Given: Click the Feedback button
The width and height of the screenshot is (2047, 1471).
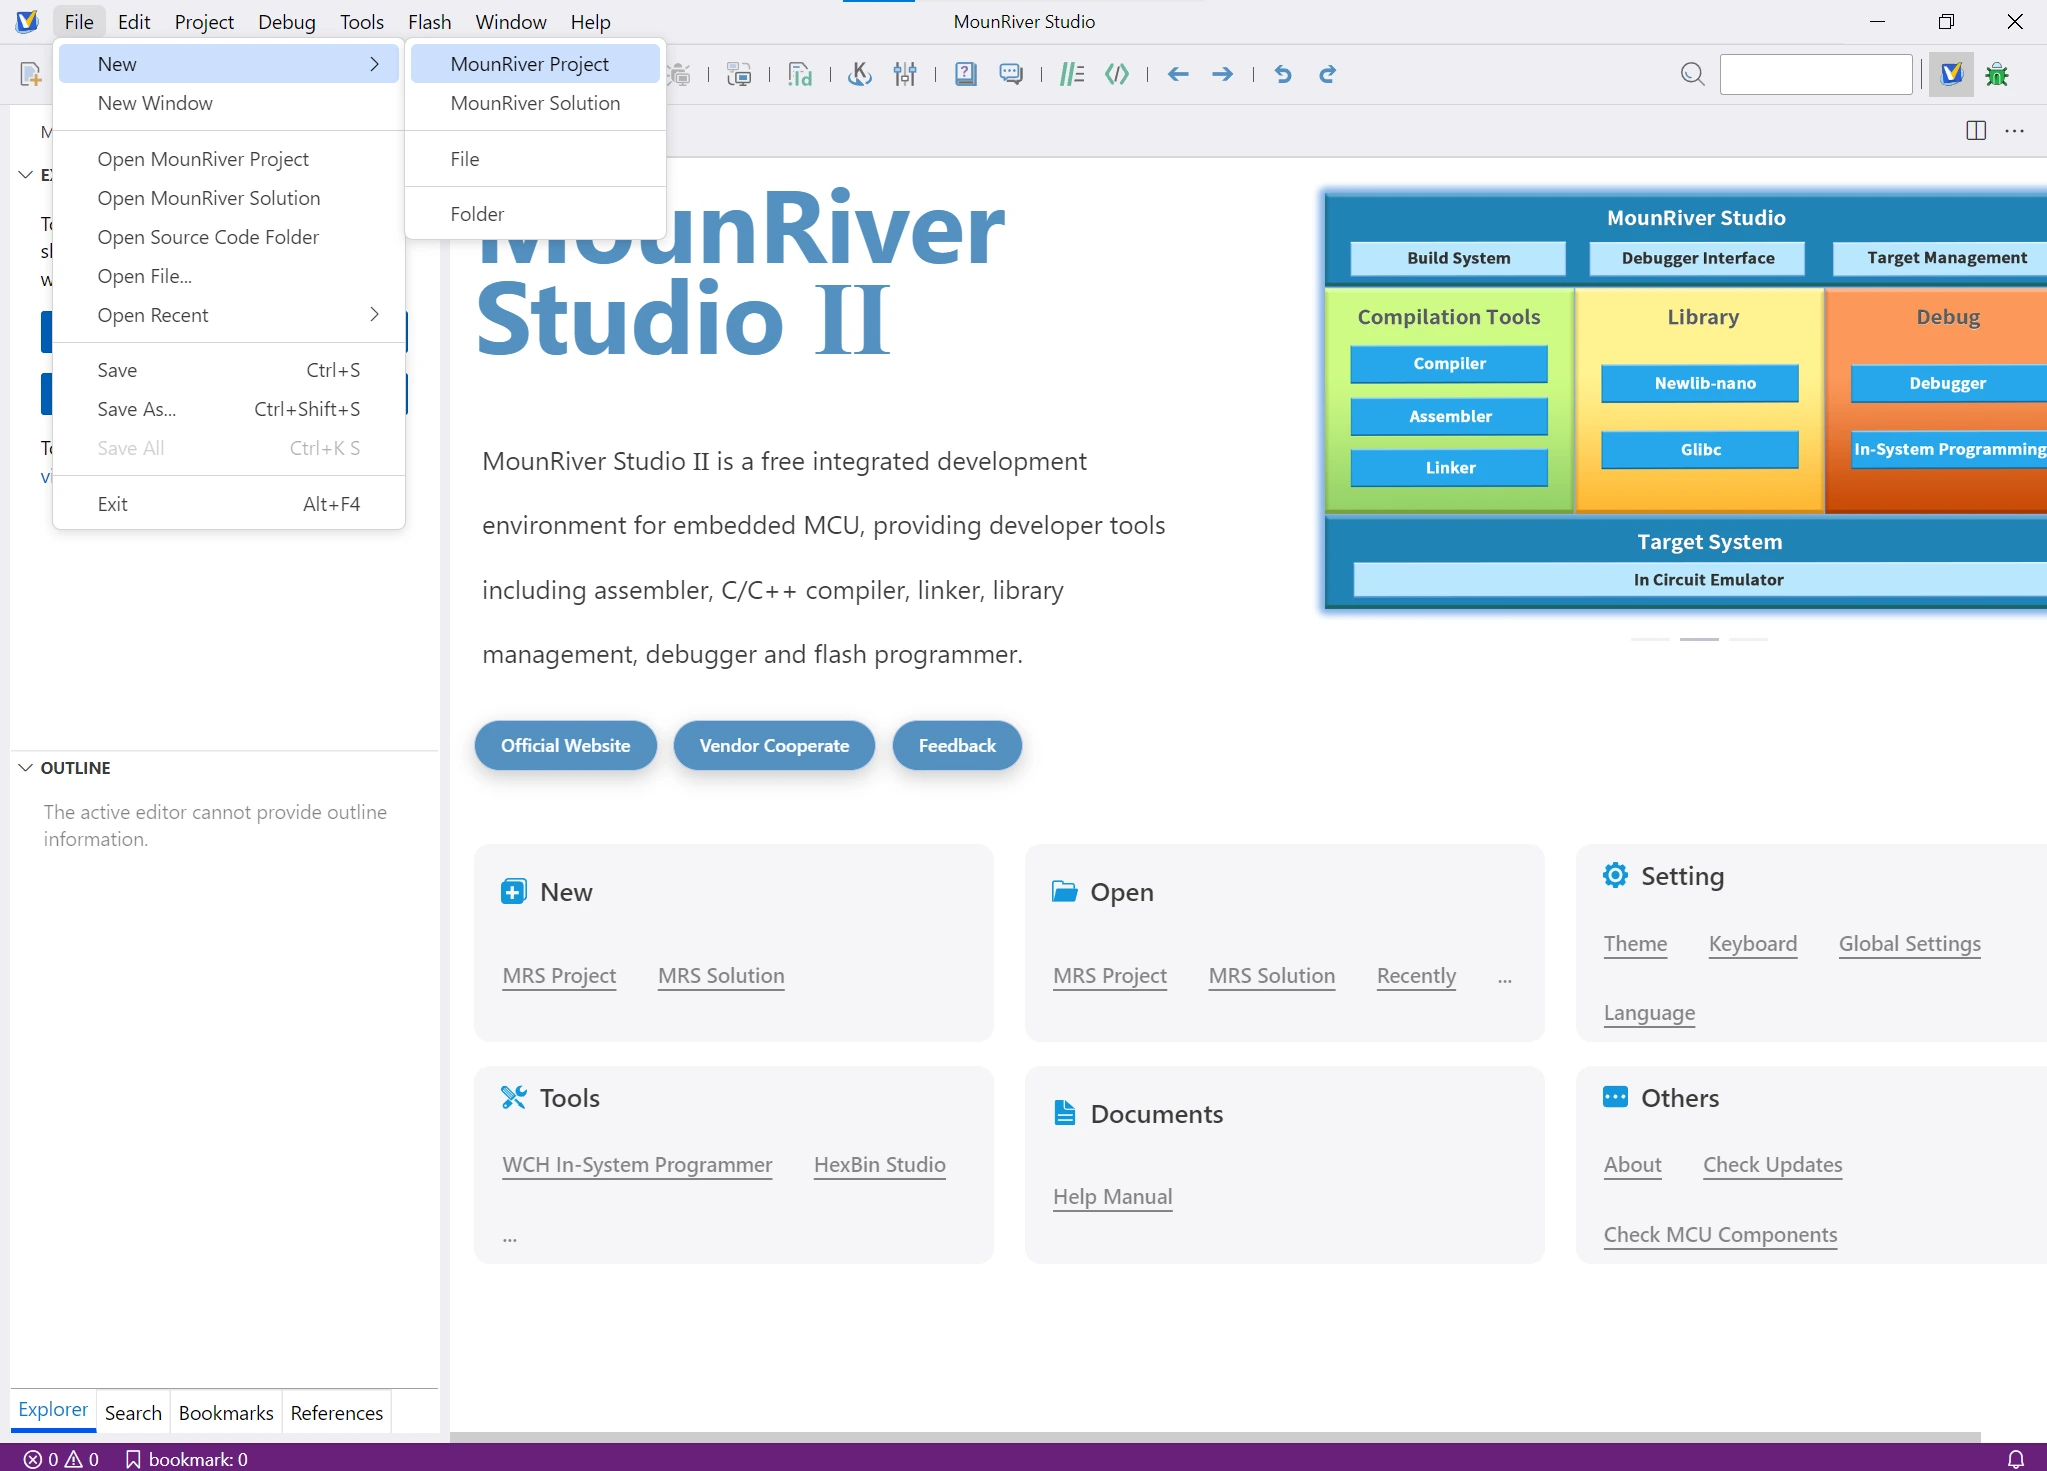Looking at the screenshot, I should (x=957, y=745).
